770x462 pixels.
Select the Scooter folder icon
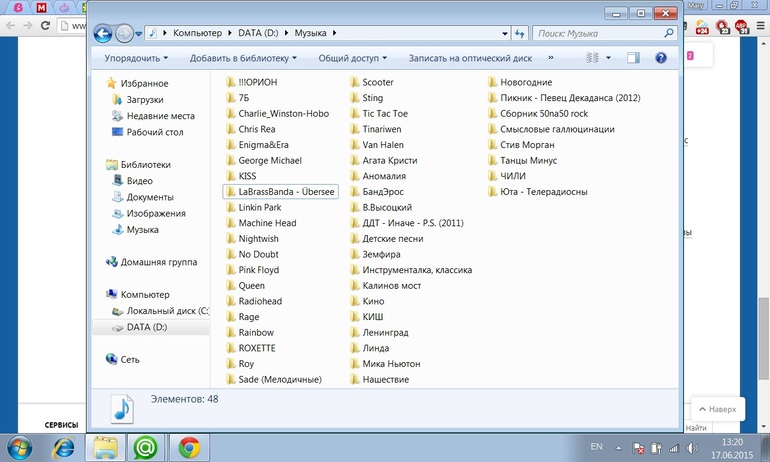tap(355, 82)
